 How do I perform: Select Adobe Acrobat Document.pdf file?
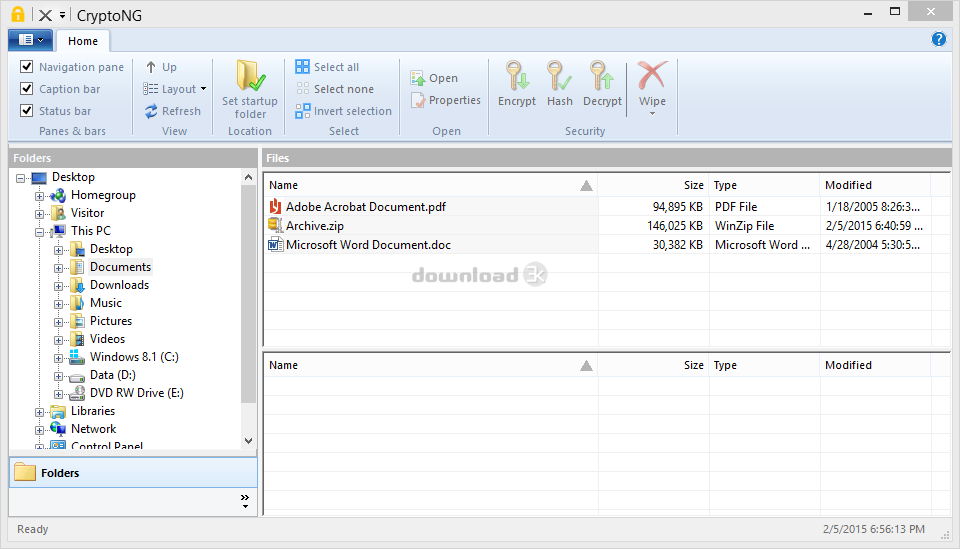coord(366,207)
